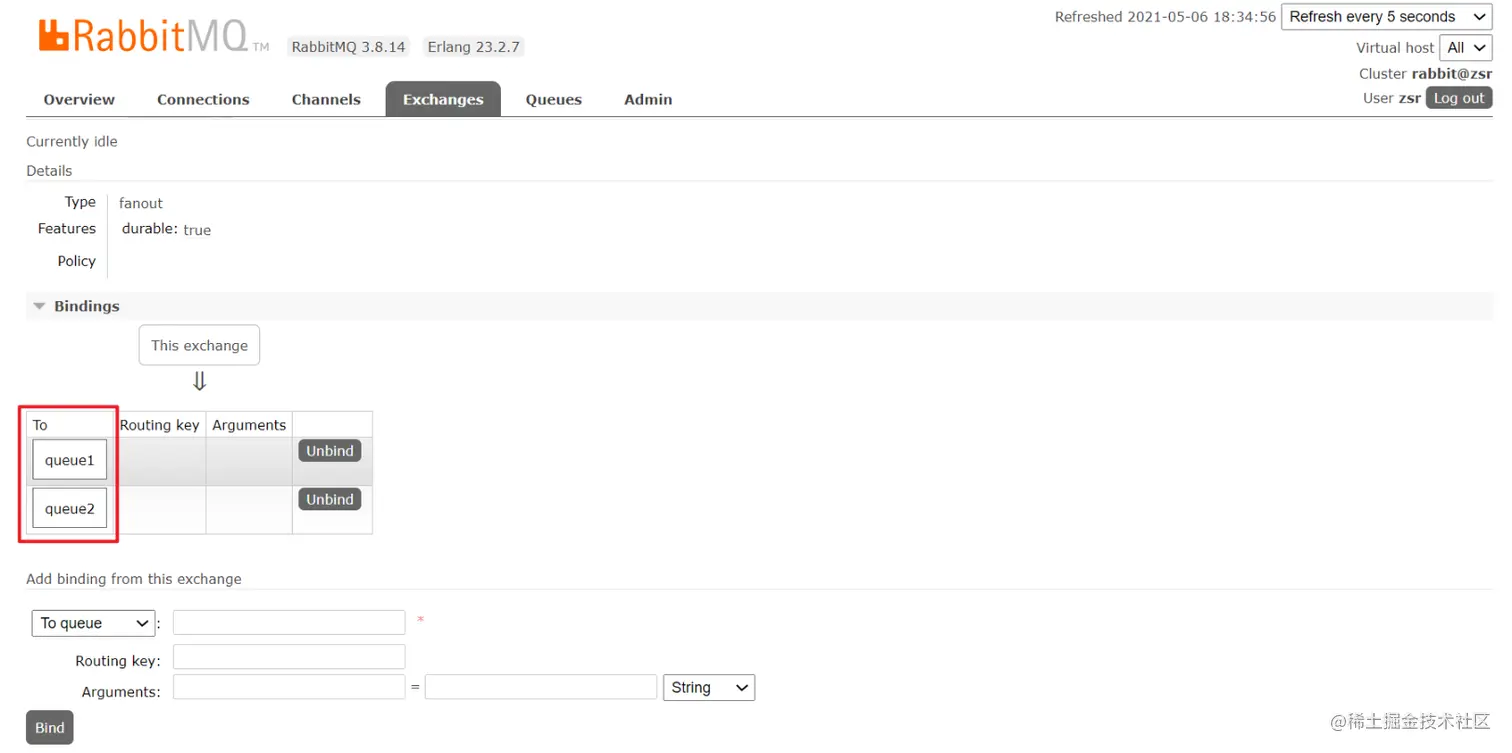Screen dimensions: 1512x753
Task: Click the Refreshed 2021-05-06 timestamp text
Action: coord(1165,17)
